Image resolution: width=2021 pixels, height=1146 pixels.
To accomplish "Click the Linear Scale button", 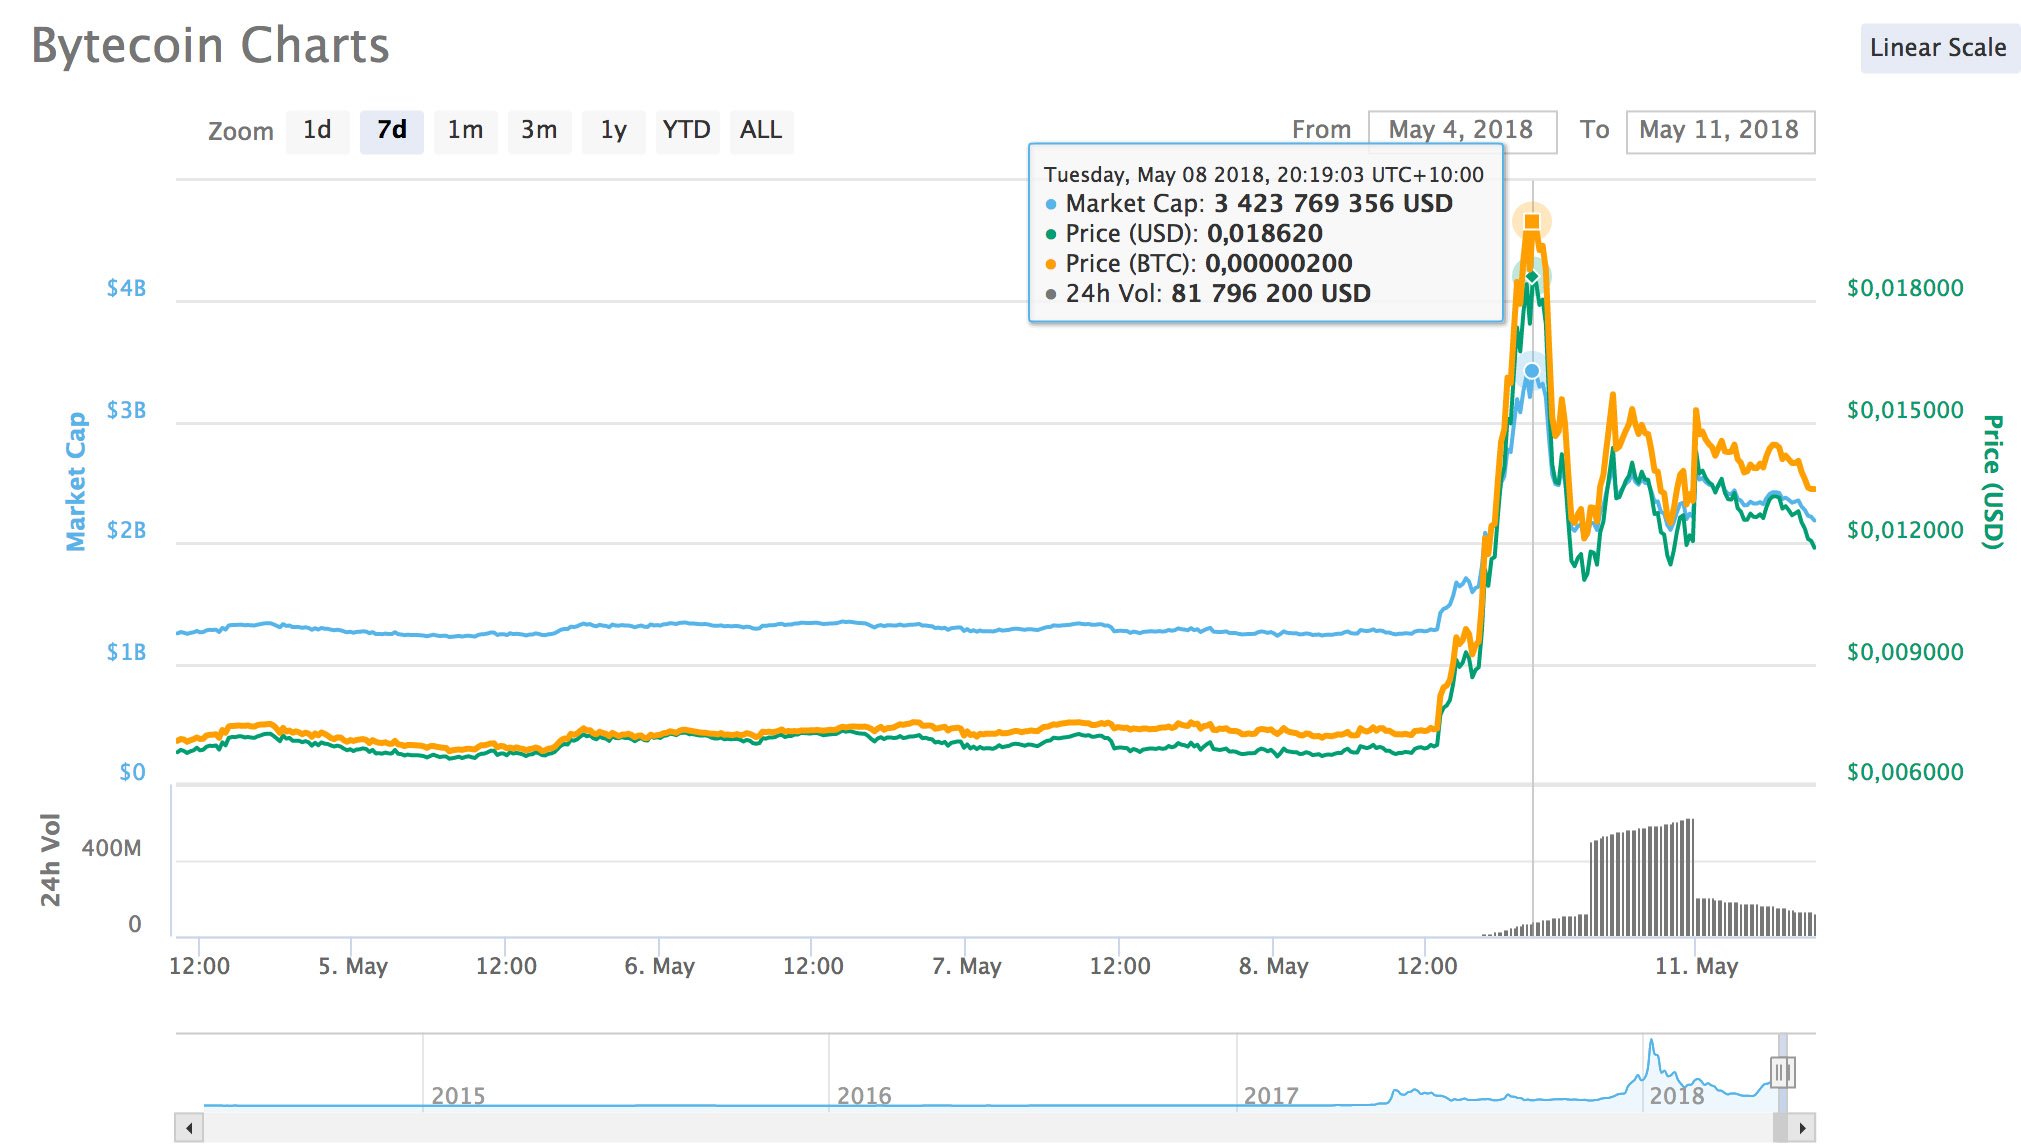I will click(x=1938, y=48).
